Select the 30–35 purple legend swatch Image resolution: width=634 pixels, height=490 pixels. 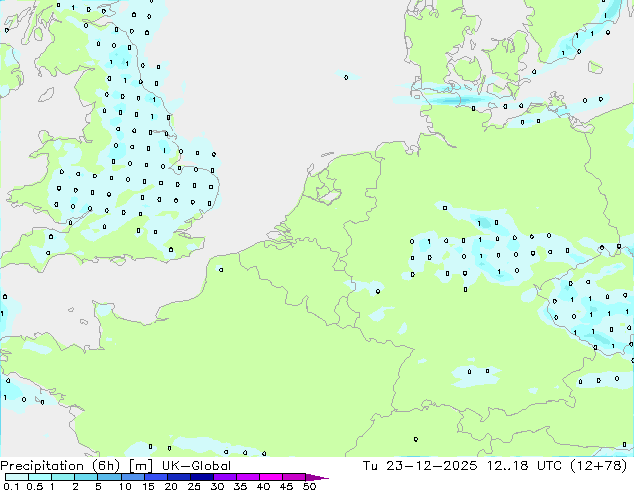click(225, 477)
